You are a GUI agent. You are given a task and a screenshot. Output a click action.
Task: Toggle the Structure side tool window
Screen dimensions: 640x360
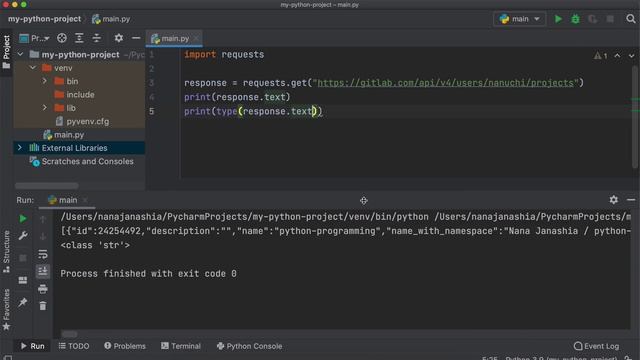[6, 252]
